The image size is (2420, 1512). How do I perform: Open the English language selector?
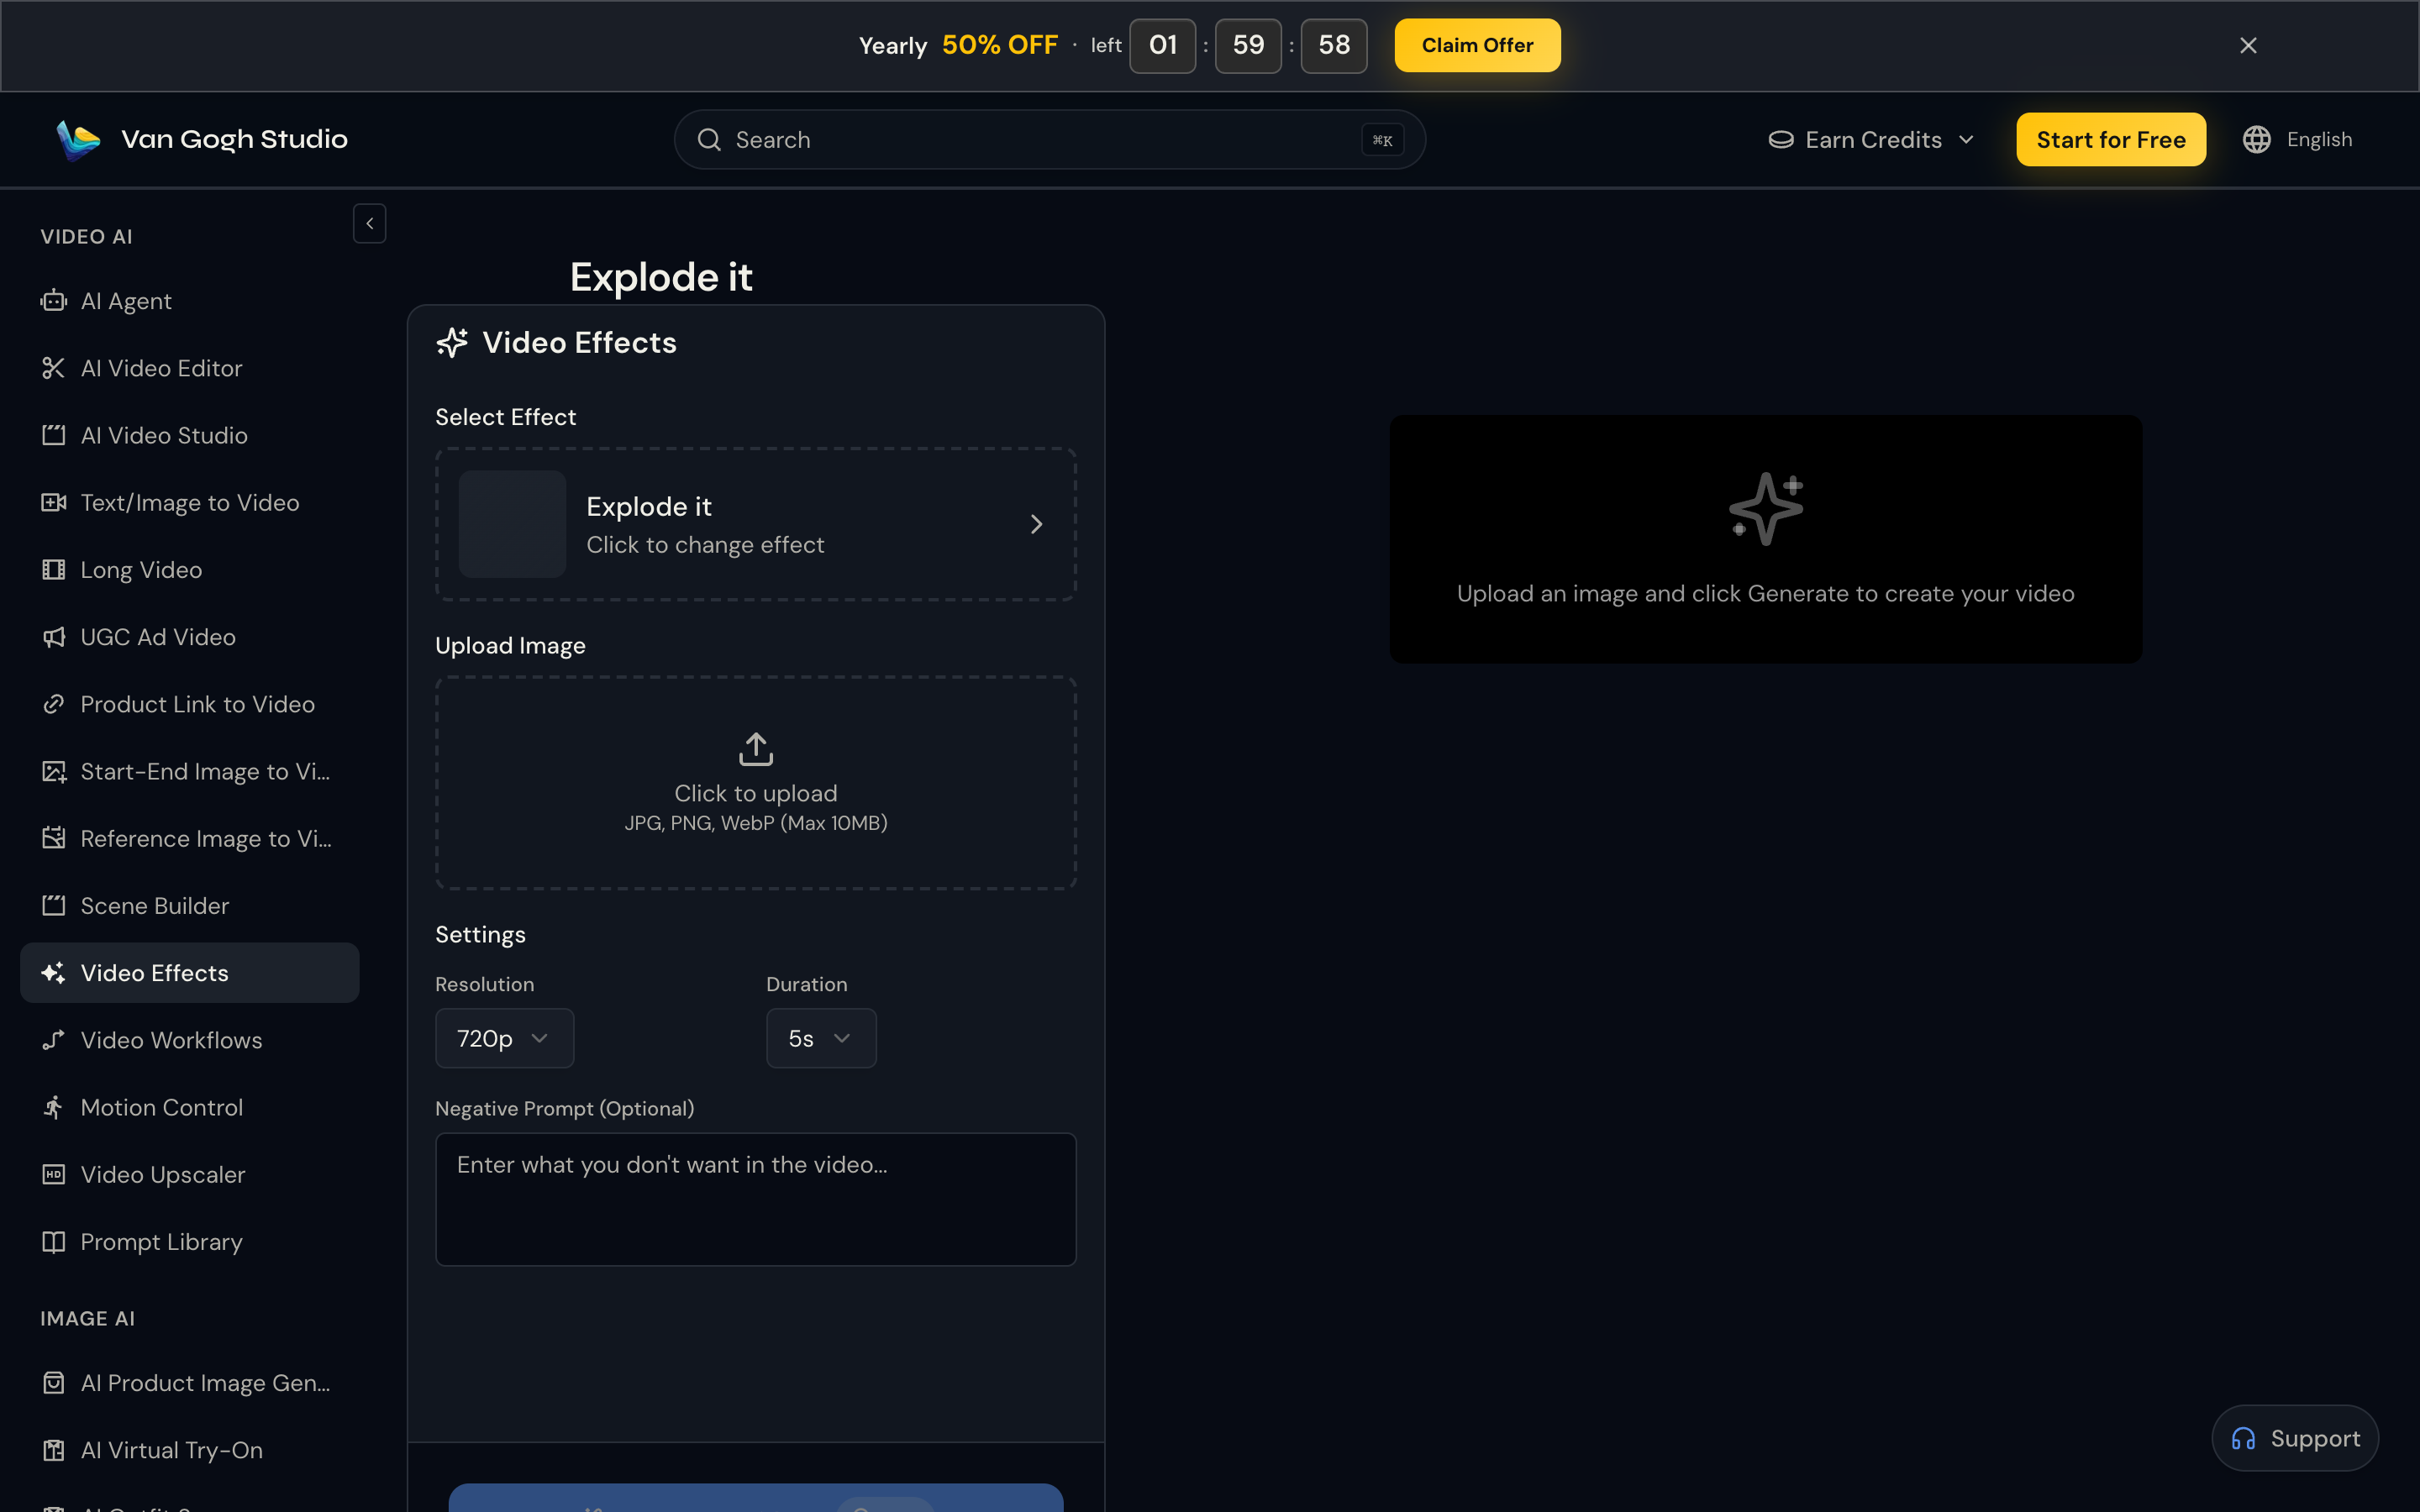click(2297, 140)
